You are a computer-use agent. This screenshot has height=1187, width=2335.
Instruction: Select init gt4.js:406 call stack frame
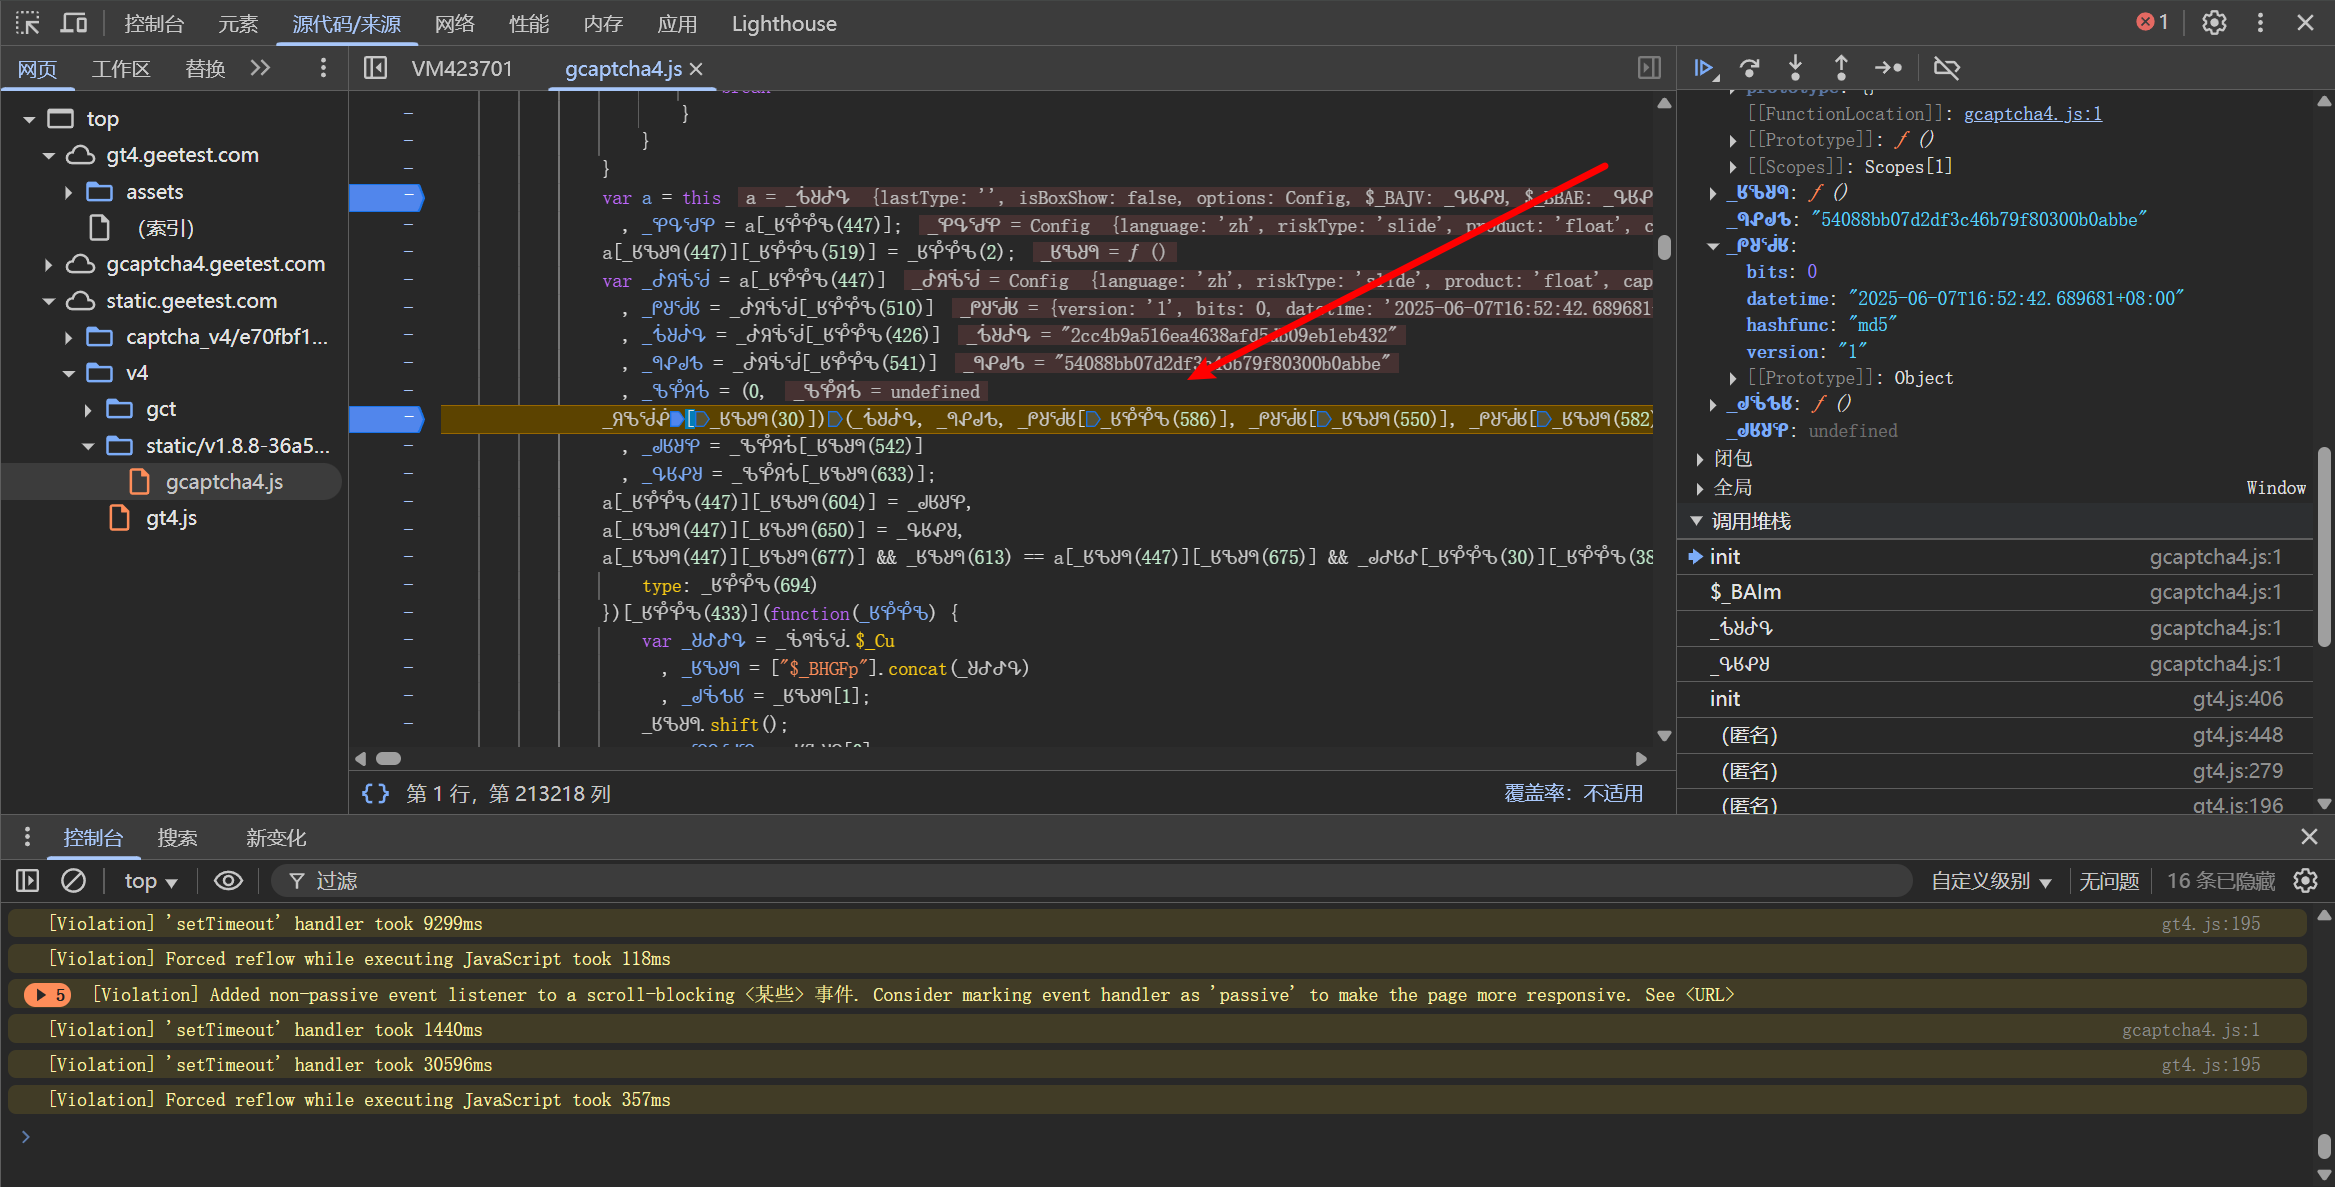1995,699
